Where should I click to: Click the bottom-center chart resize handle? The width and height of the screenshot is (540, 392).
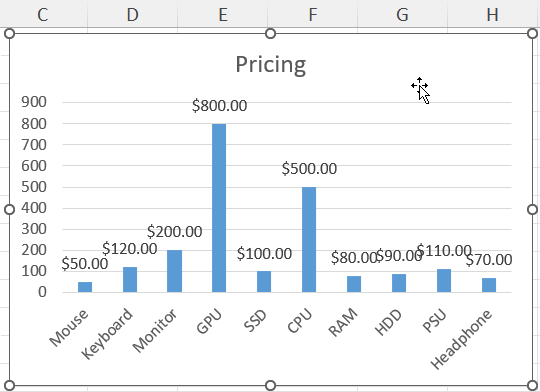[271, 385]
